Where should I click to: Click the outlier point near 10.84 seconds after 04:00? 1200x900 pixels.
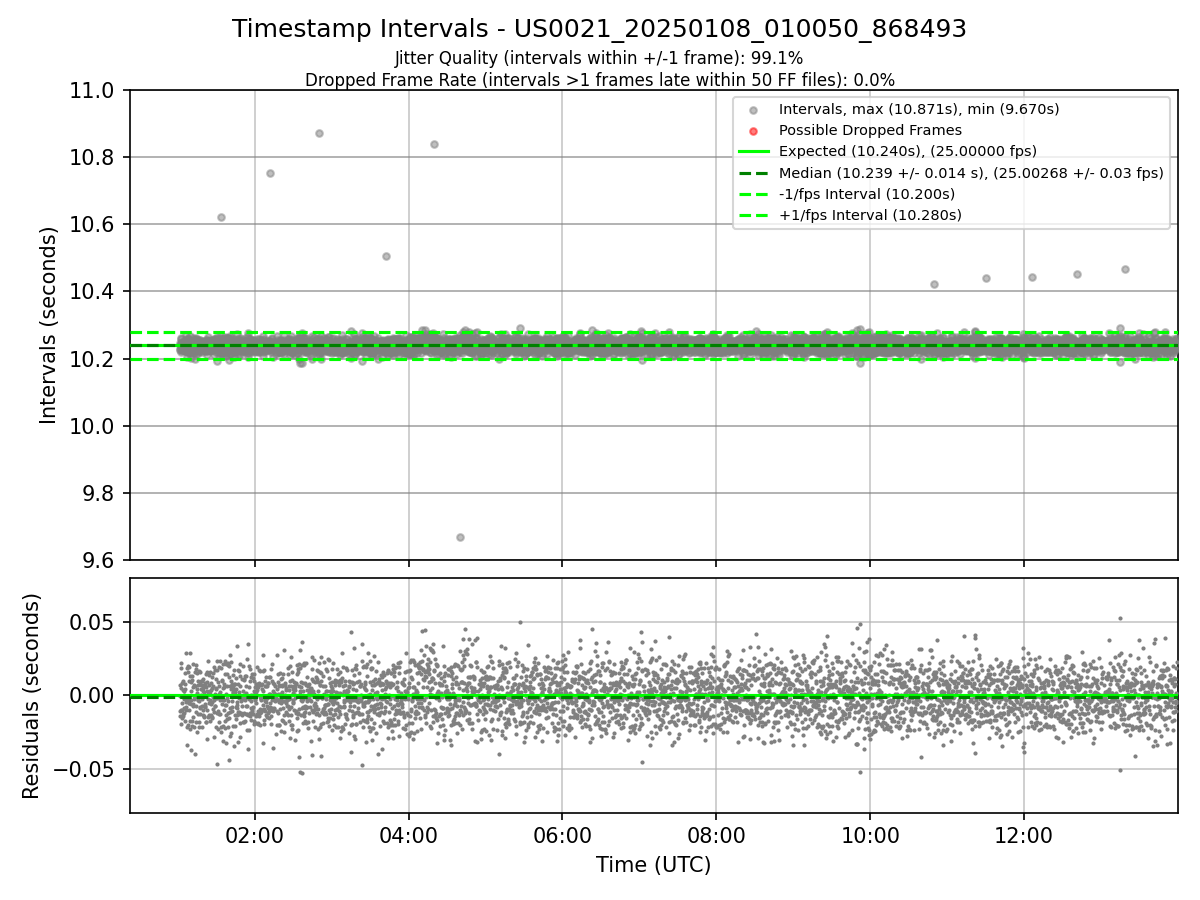434,144
